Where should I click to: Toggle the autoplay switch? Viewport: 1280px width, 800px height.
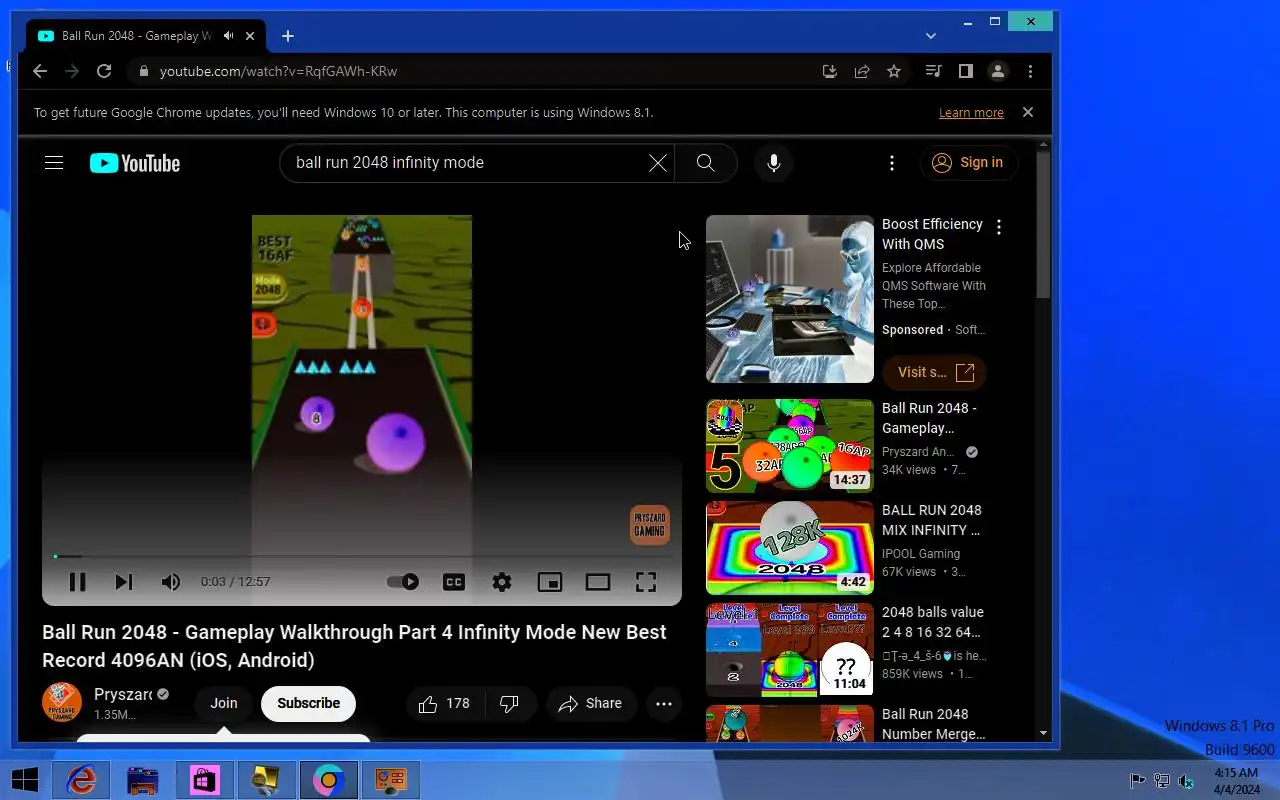(403, 582)
